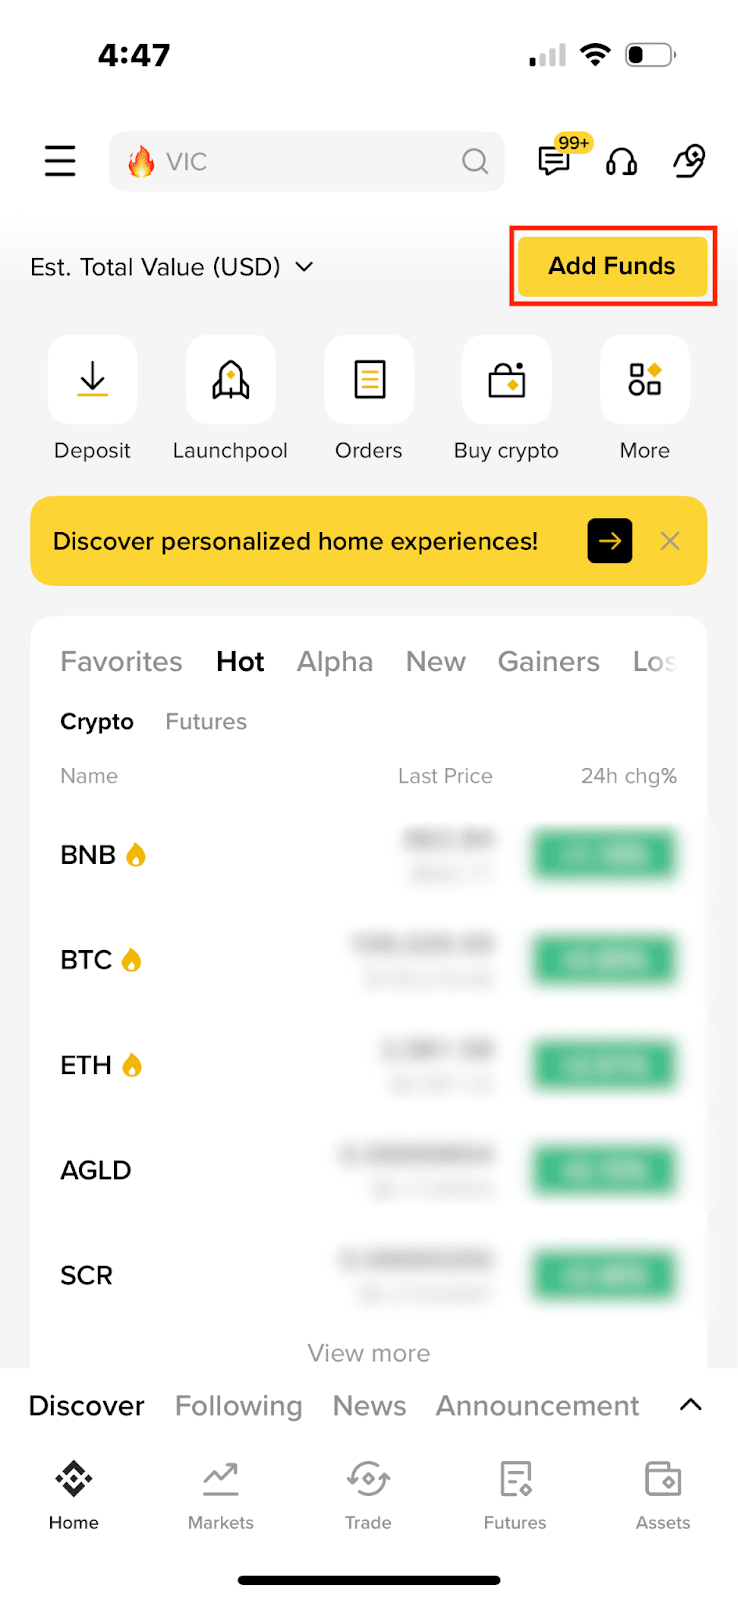The width and height of the screenshot is (738, 1600).
Task: Tap View more link
Action: tap(369, 1353)
